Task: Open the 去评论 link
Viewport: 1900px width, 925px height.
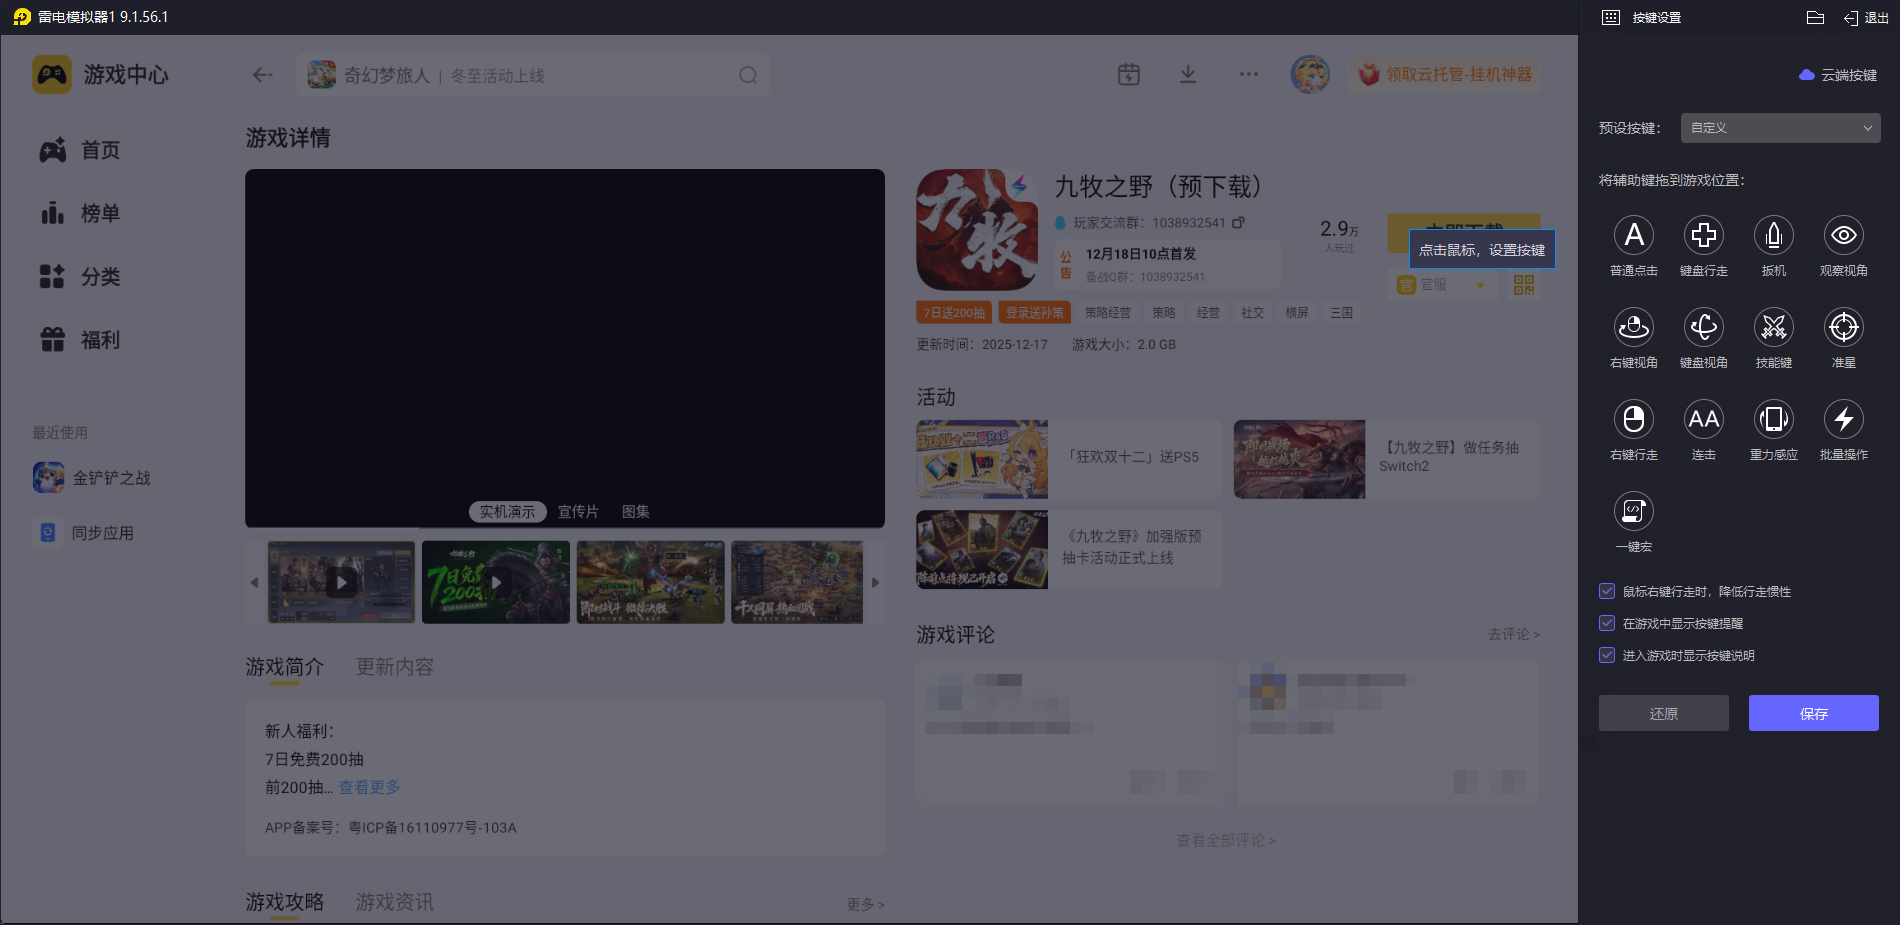Action: [x=1514, y=634]
